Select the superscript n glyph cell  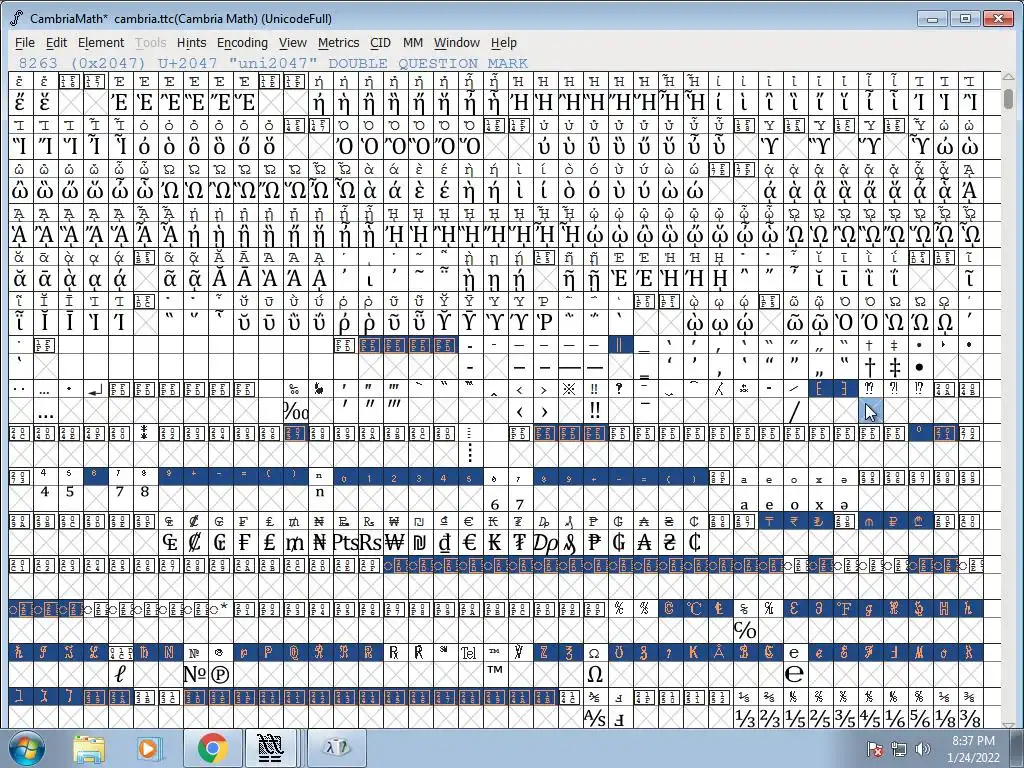[x=319, y=492]
